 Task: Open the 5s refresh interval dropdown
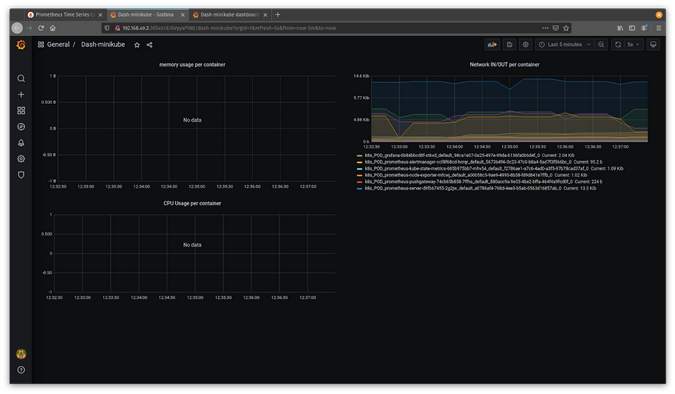coord(633,44)
